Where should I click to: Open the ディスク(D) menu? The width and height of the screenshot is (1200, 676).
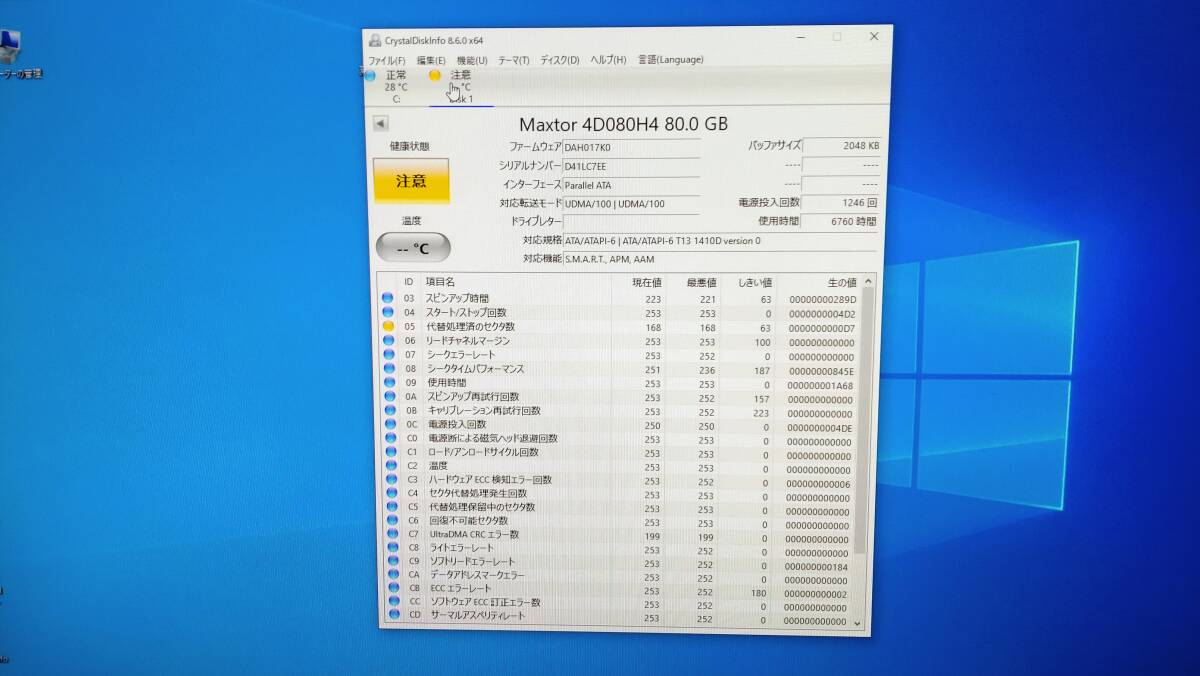(x=560, y=60)
